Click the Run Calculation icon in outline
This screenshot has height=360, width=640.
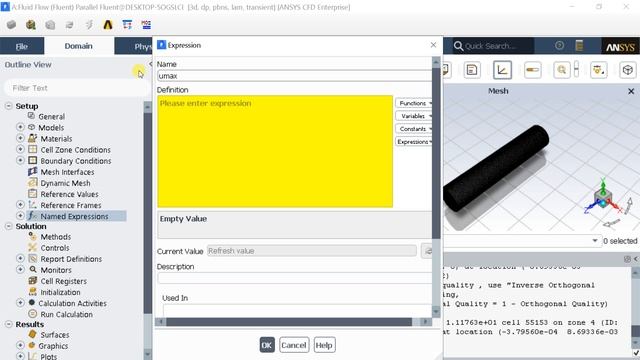click(32, 314)
